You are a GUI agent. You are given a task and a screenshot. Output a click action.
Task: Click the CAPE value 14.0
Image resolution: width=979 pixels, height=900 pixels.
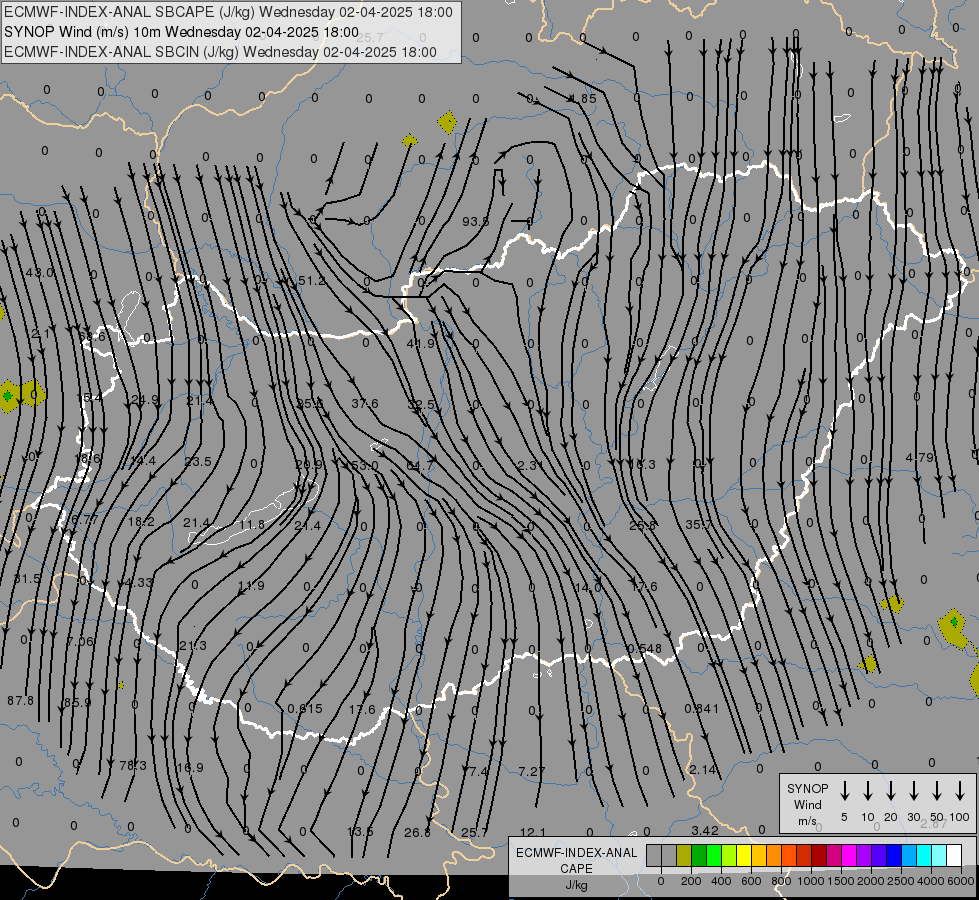588,588
